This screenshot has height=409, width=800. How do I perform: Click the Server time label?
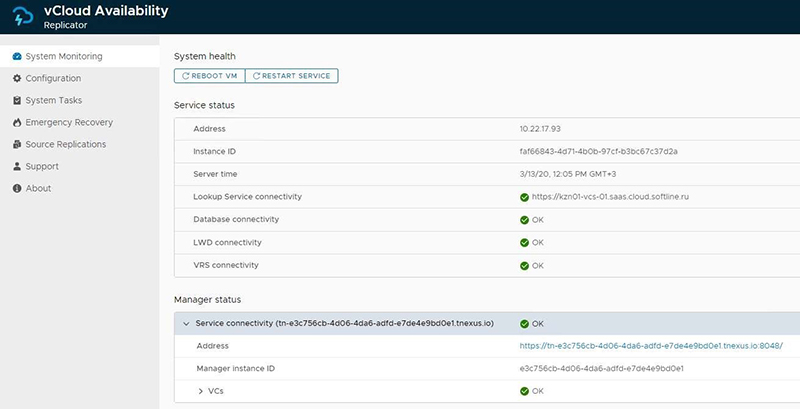click(x=215, y=174)
